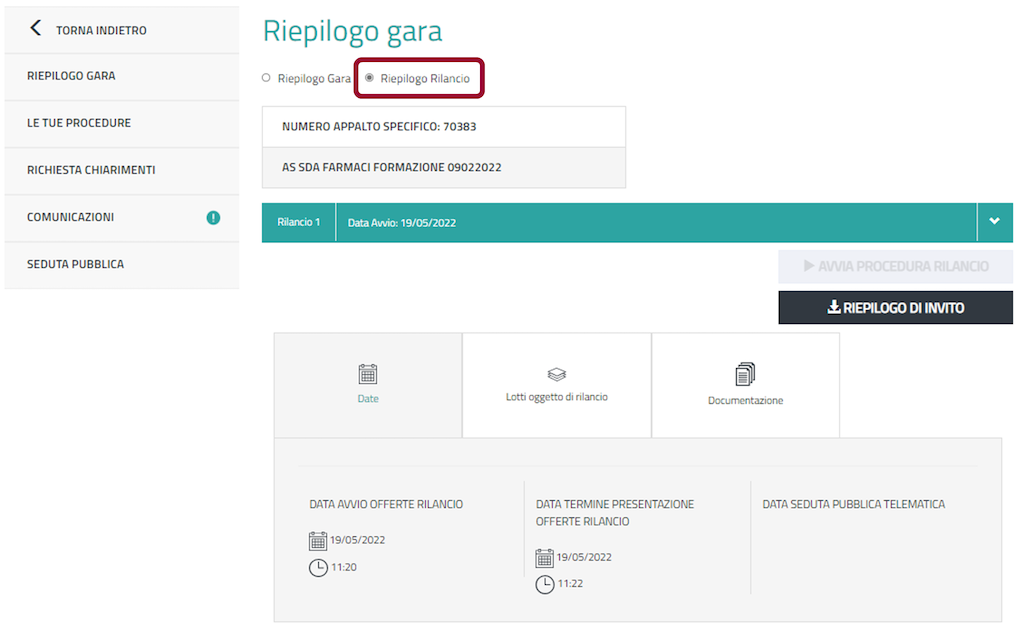Select the Riepilogo Rilancio radio button
Viewport: 1024px width, 635px height.
click(x=370, y=78)
